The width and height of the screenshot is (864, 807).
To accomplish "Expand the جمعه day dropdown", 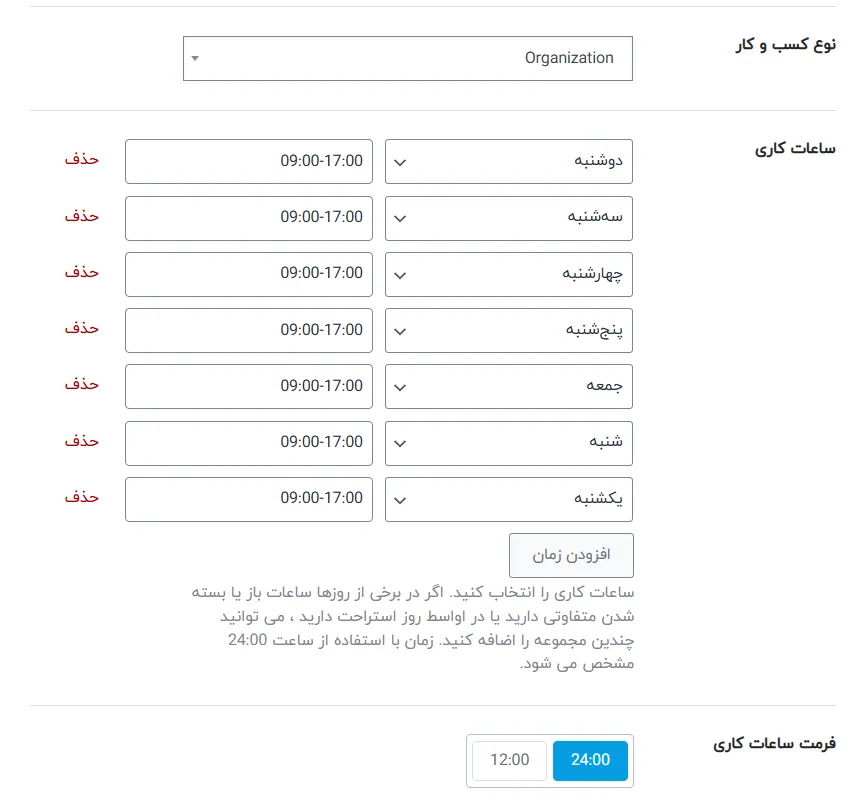I will tap(508, 386).
